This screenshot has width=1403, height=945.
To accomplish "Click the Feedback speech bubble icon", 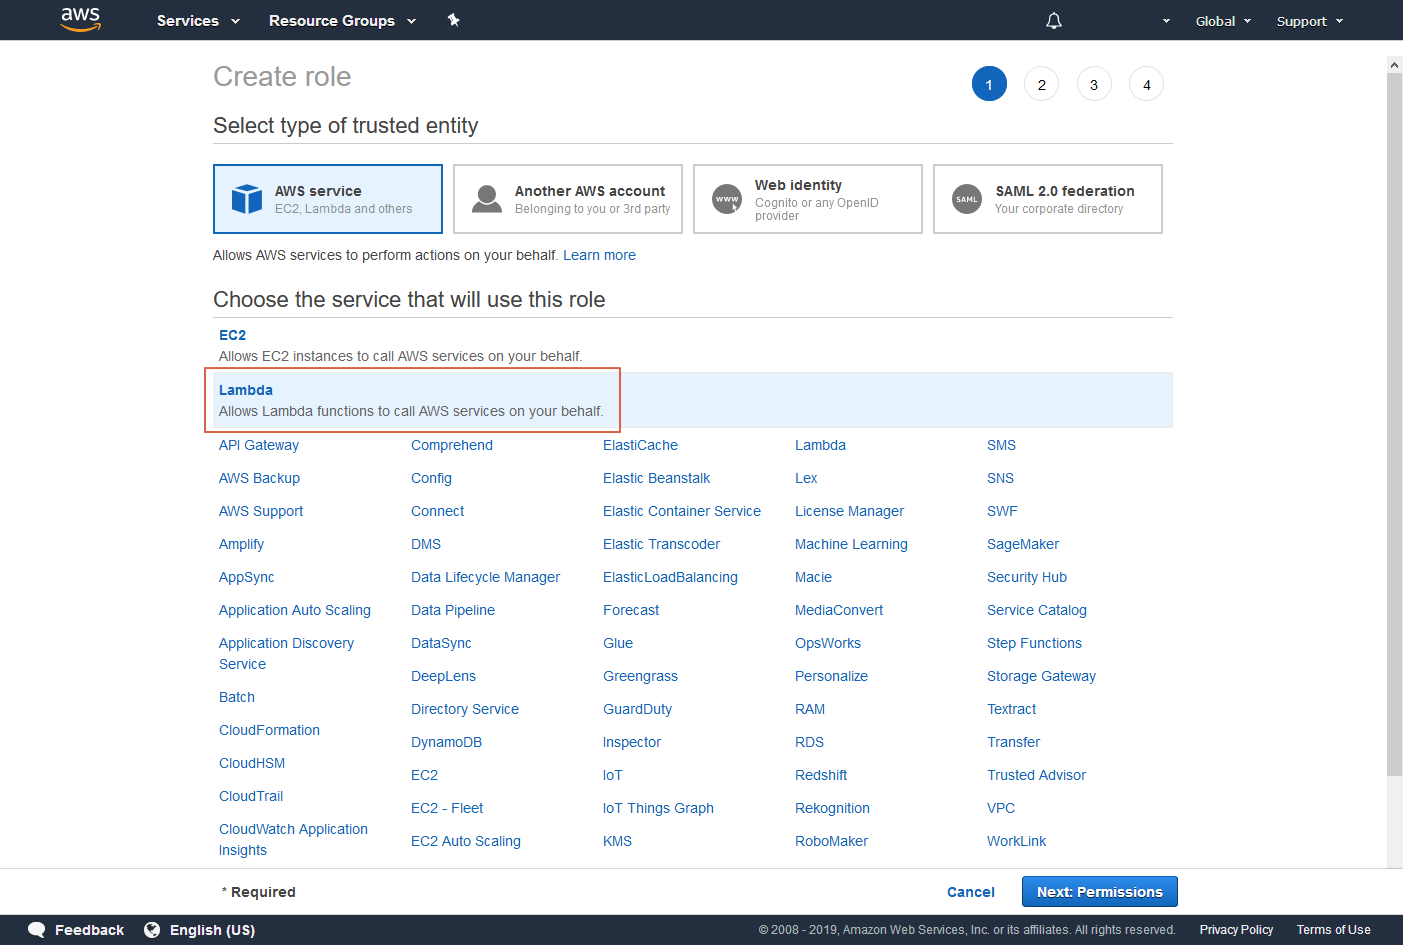I will coord(37,930).
